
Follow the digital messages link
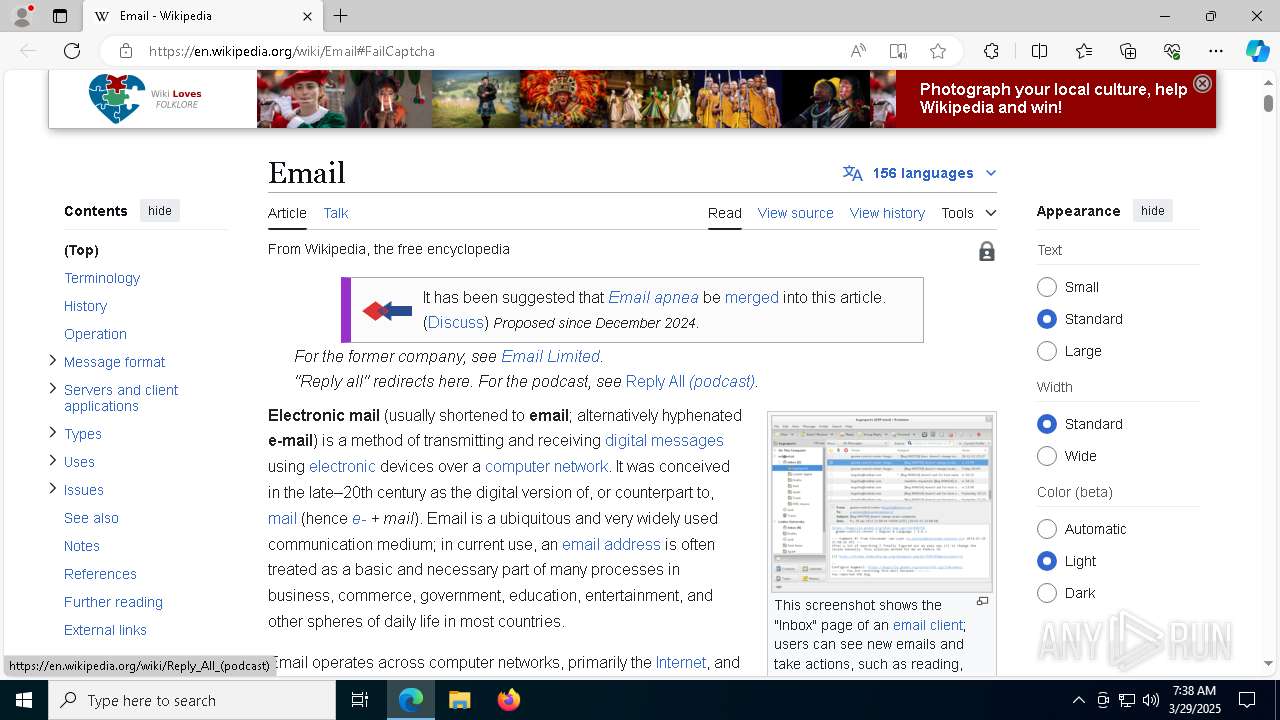click(664, 440)
